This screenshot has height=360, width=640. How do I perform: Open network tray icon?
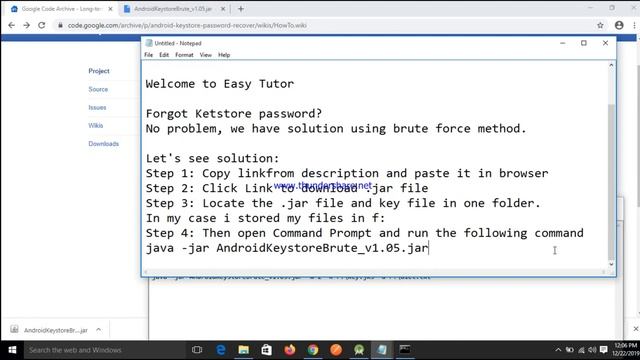(x=581, y=350)
